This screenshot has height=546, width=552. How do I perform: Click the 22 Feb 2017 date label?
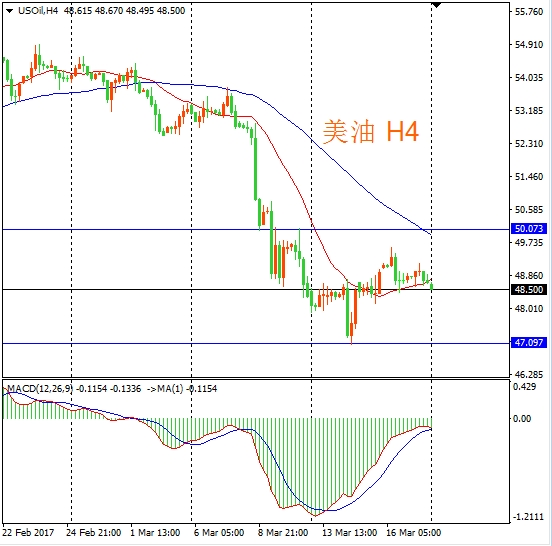pos(29,532)
